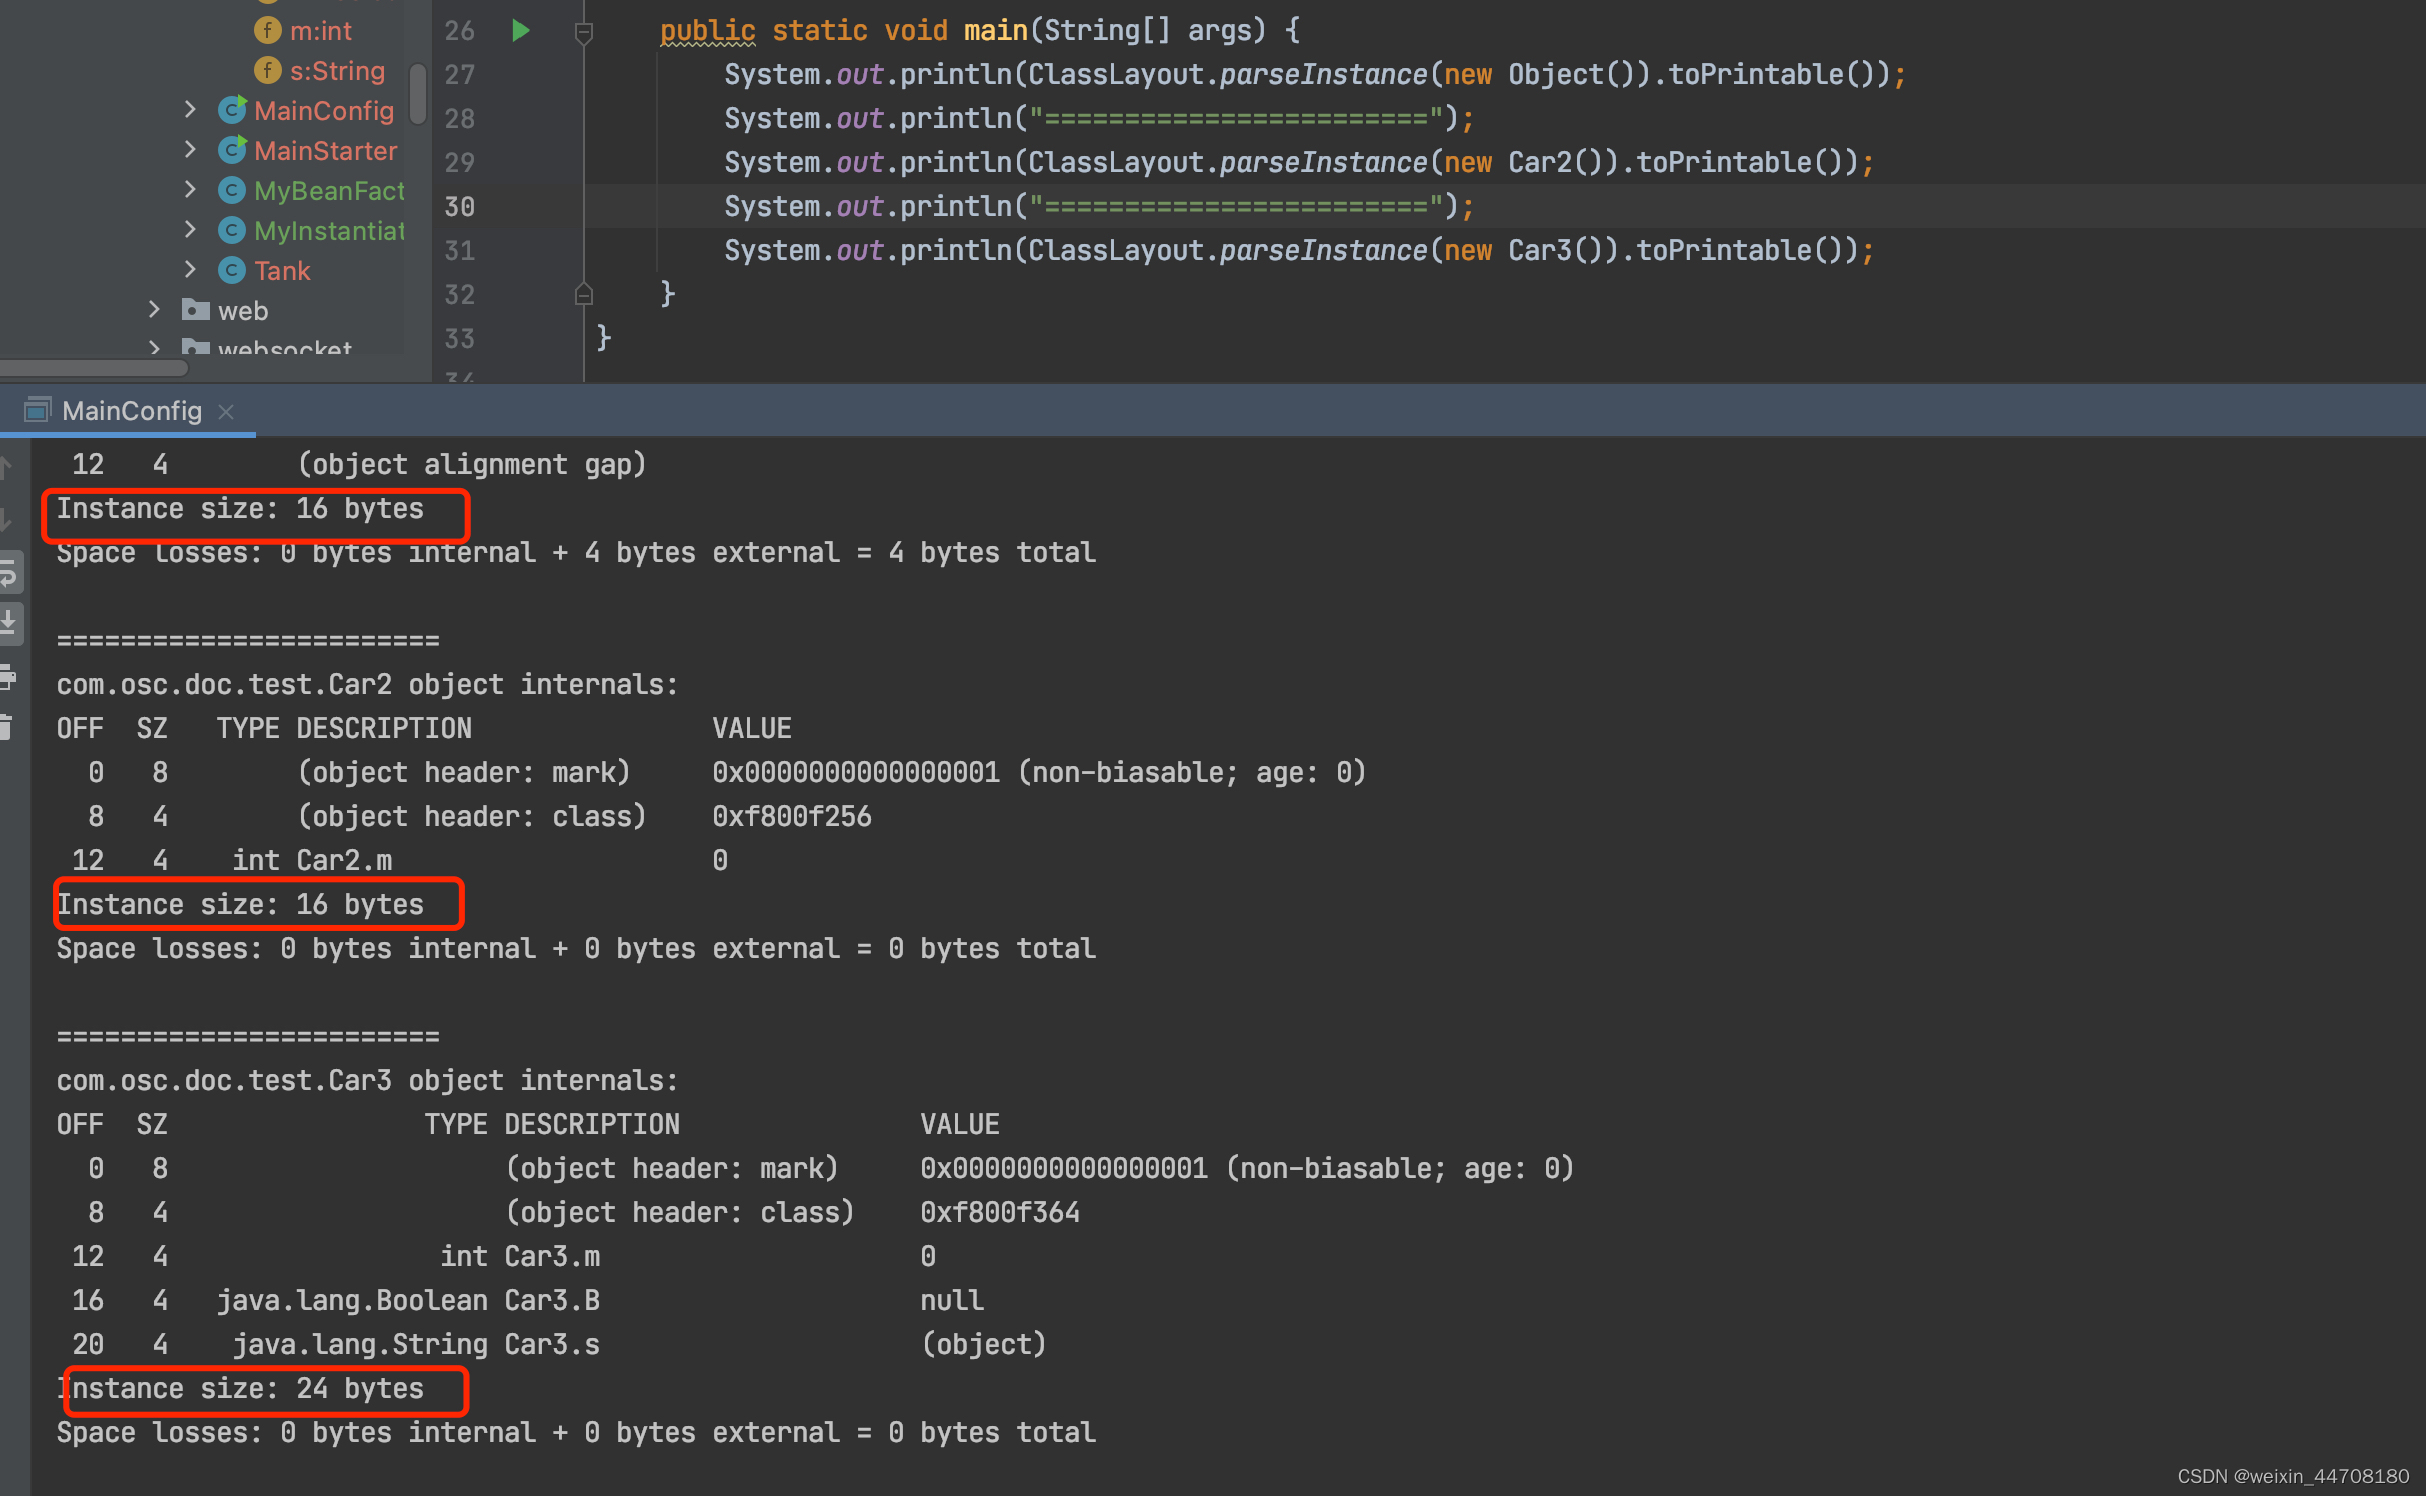Toggle scroll to end in console
The height and width of the screenshot is (1496, 2426).
click(x=8, y=623)
